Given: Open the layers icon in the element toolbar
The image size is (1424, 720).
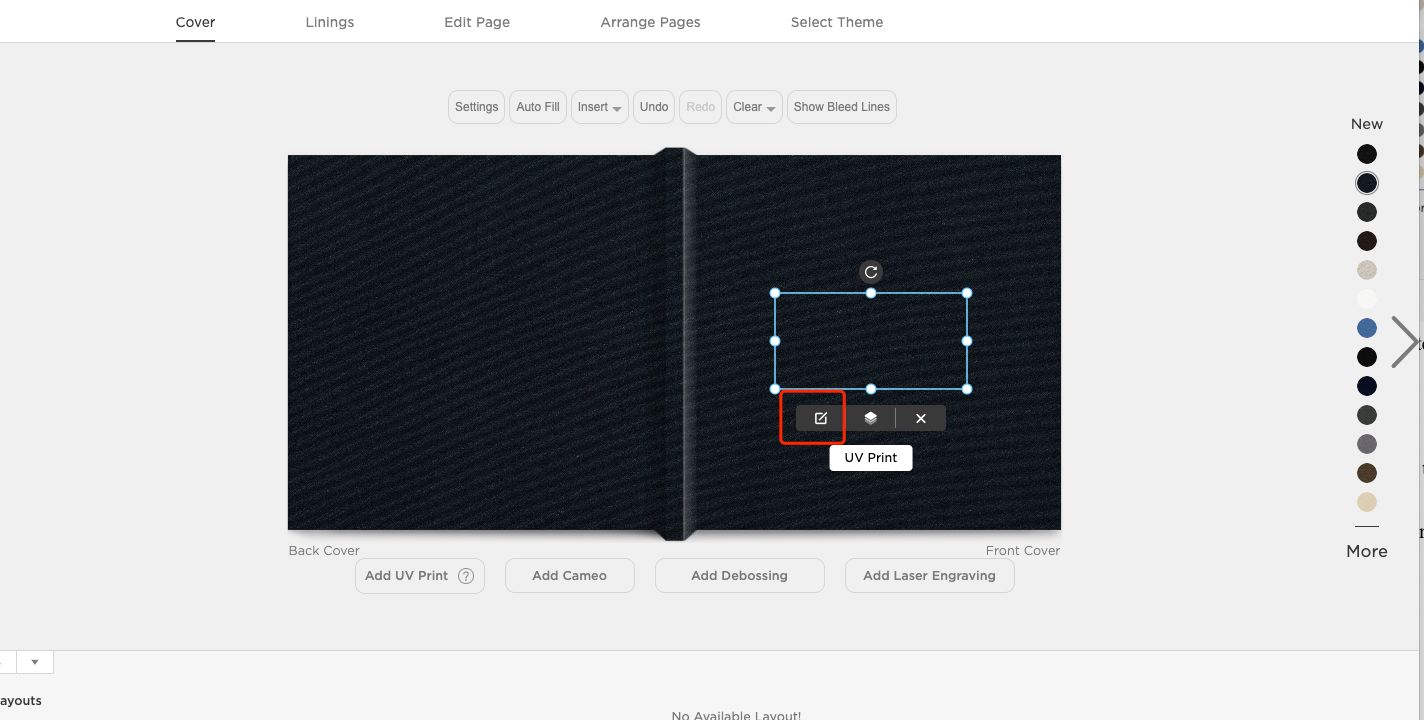Looking at the screenshot, I should point(871,418).
